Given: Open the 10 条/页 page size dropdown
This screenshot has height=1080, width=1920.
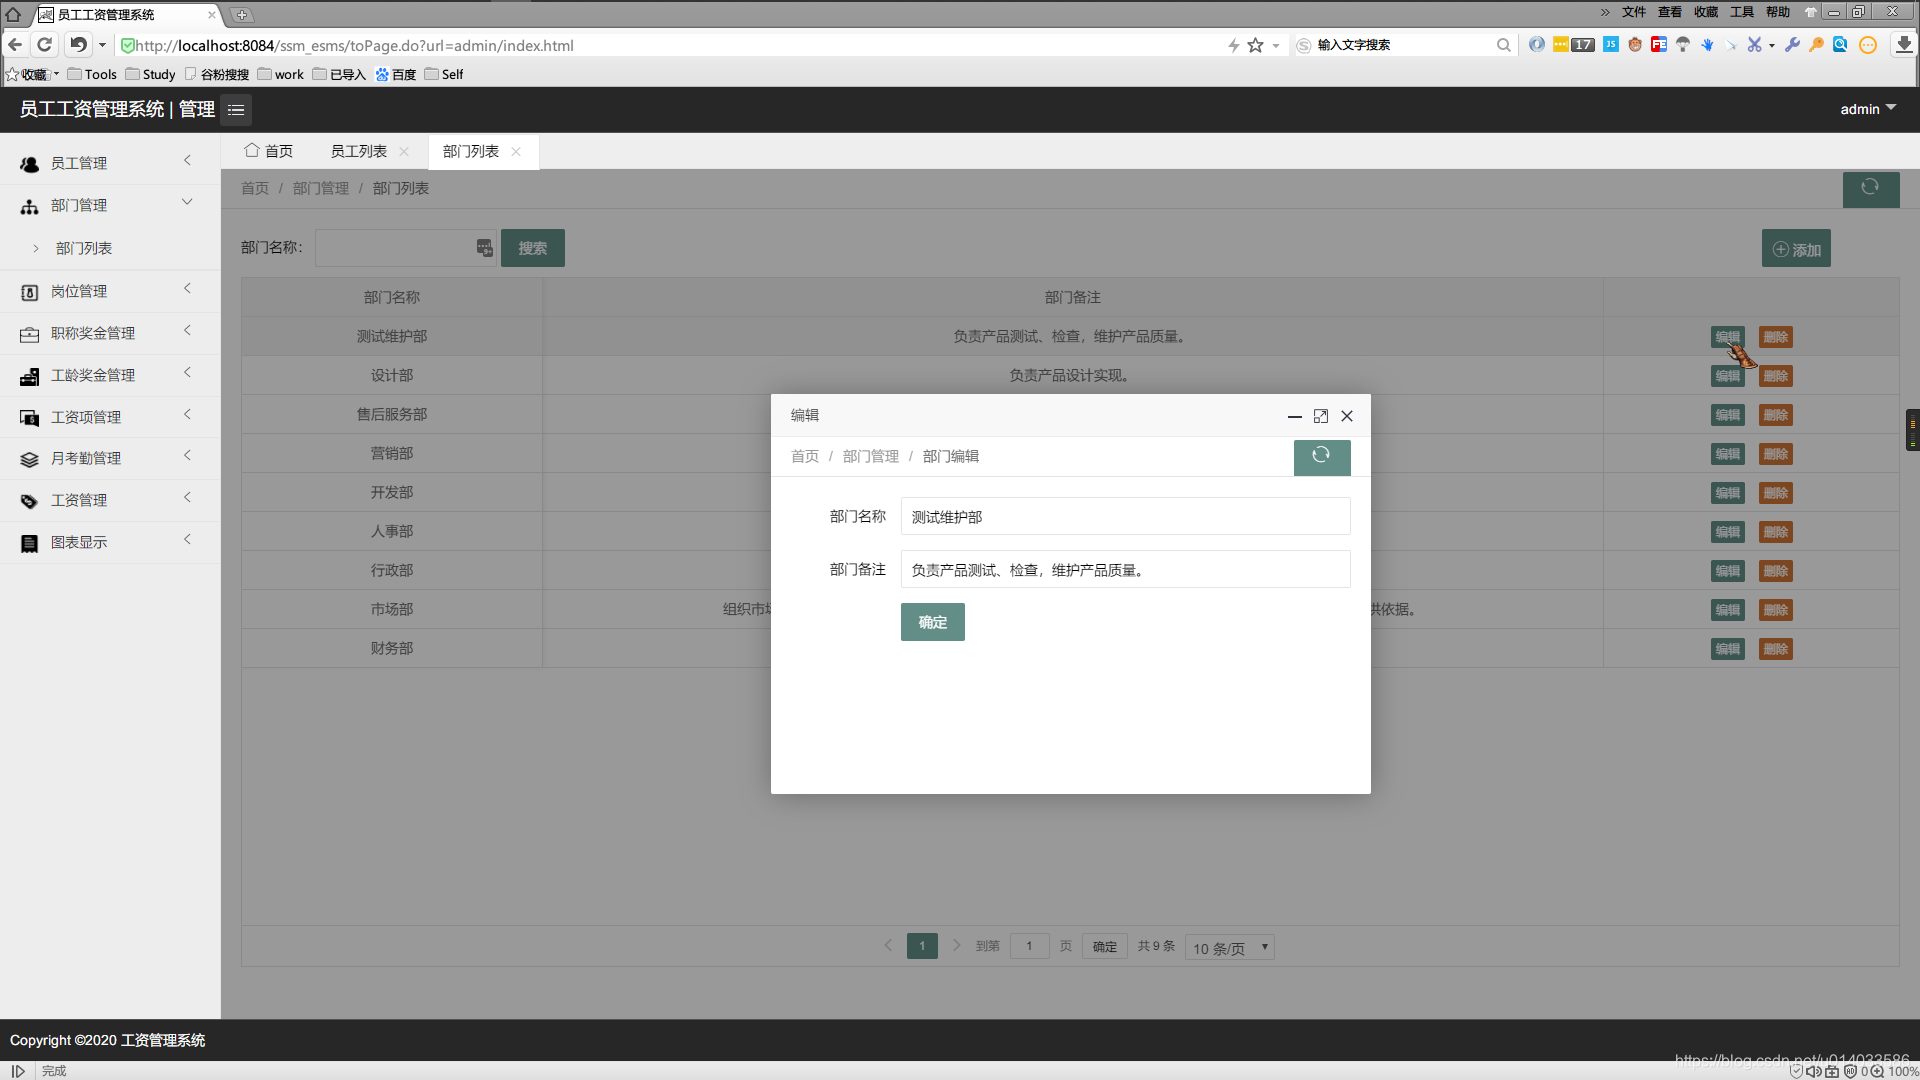Looking at the screenshot, I should [x=1229, y=947].
